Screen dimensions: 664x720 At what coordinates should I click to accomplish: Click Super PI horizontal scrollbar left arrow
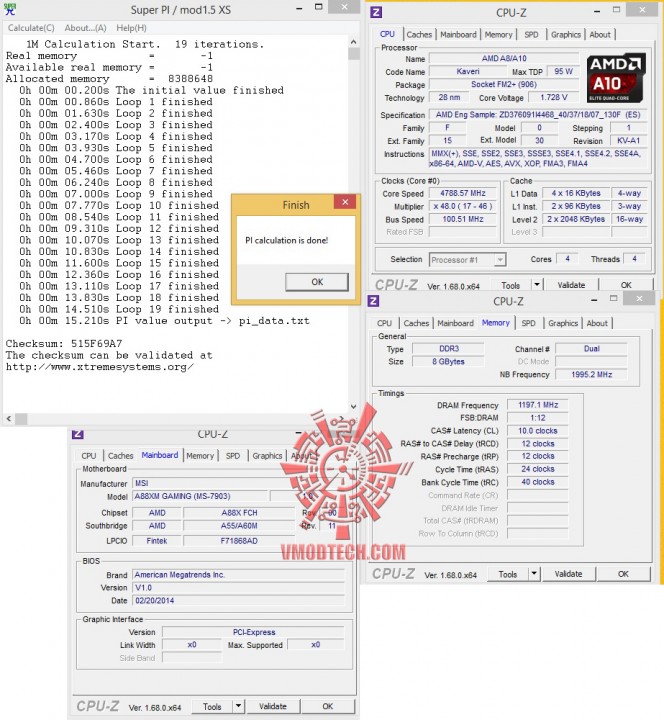pos(9,418)
